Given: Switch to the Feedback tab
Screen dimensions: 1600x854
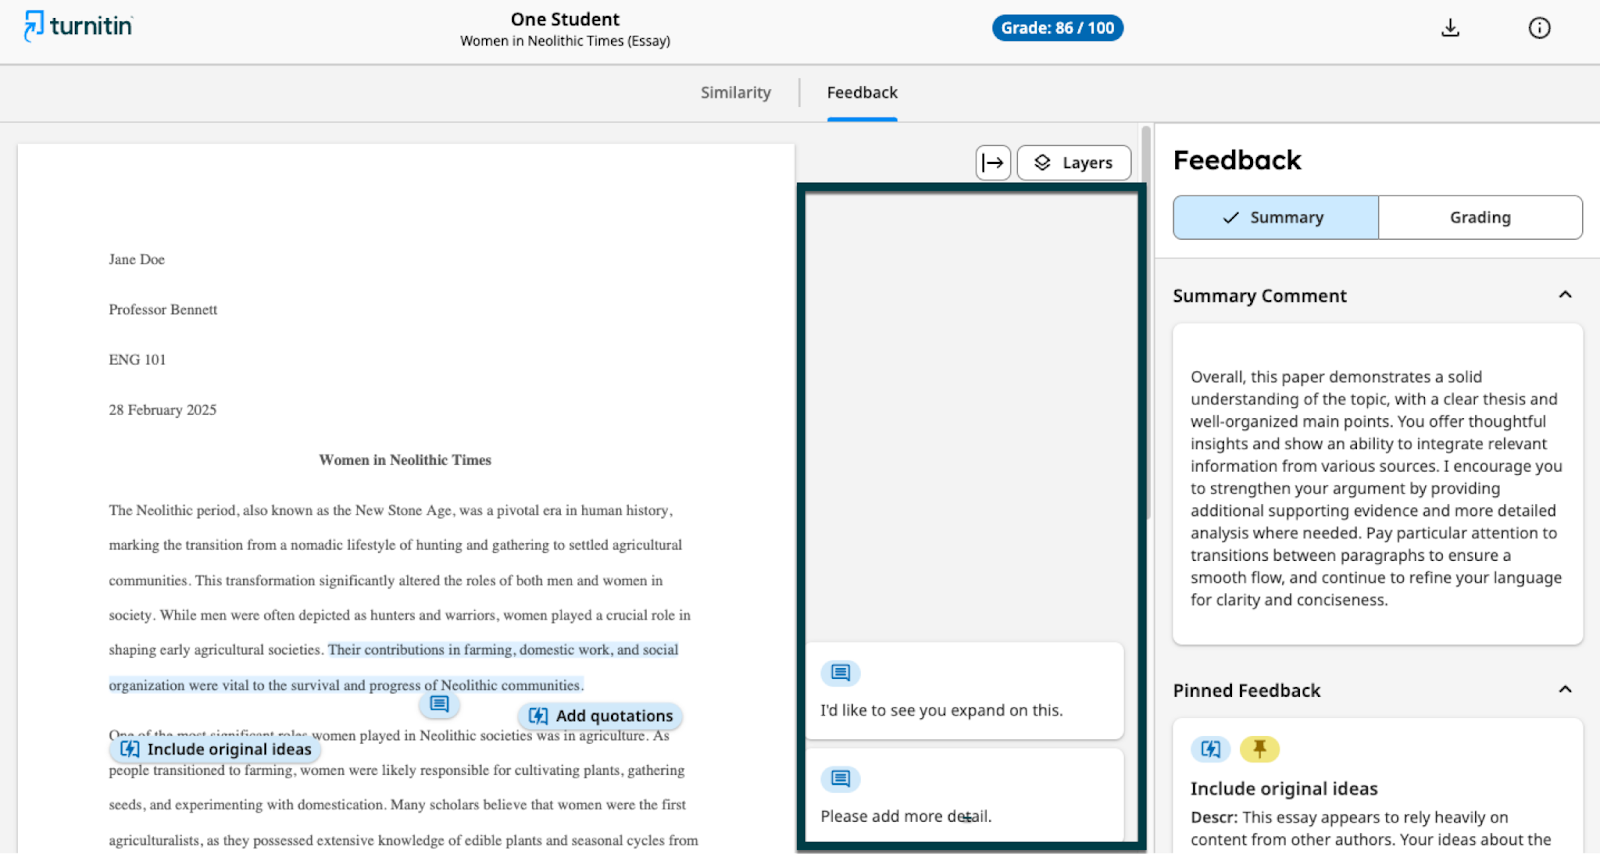Looking at the screenshot, I should click(862, 92).
